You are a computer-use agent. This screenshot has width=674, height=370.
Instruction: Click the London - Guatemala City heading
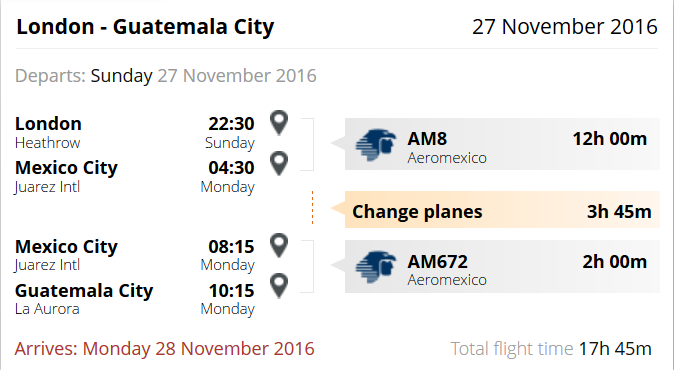point(145,27)
